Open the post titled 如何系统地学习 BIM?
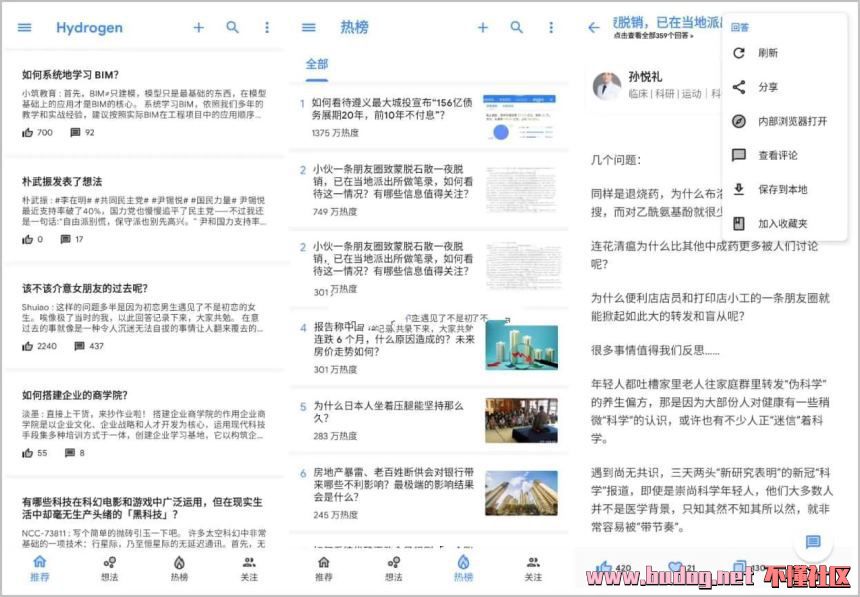860x597 pixels. (x=69, y=75)
